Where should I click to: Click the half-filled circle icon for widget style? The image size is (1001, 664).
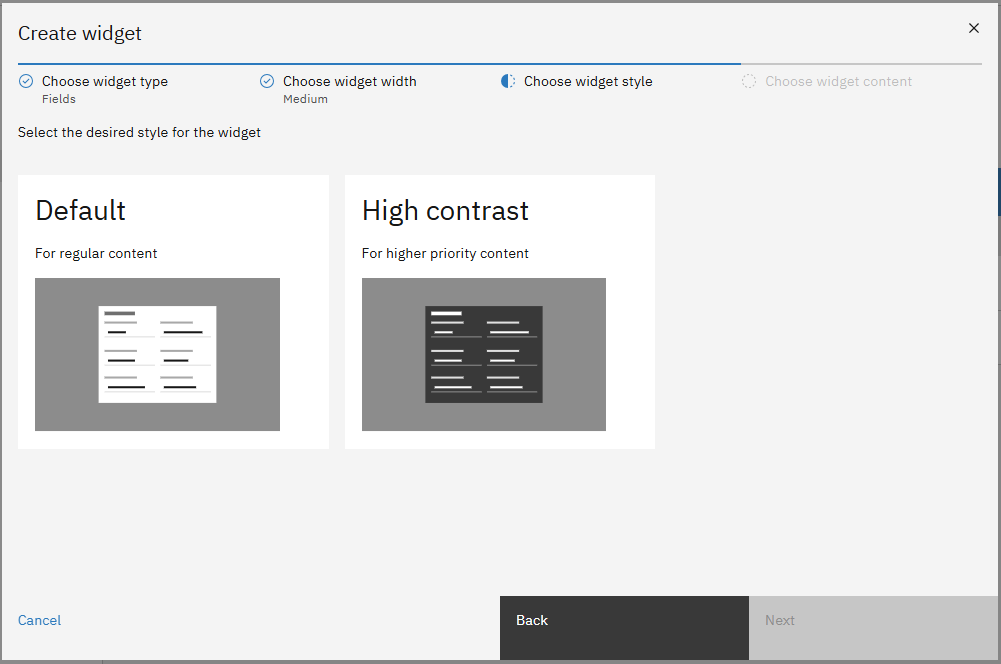(508, 82)
